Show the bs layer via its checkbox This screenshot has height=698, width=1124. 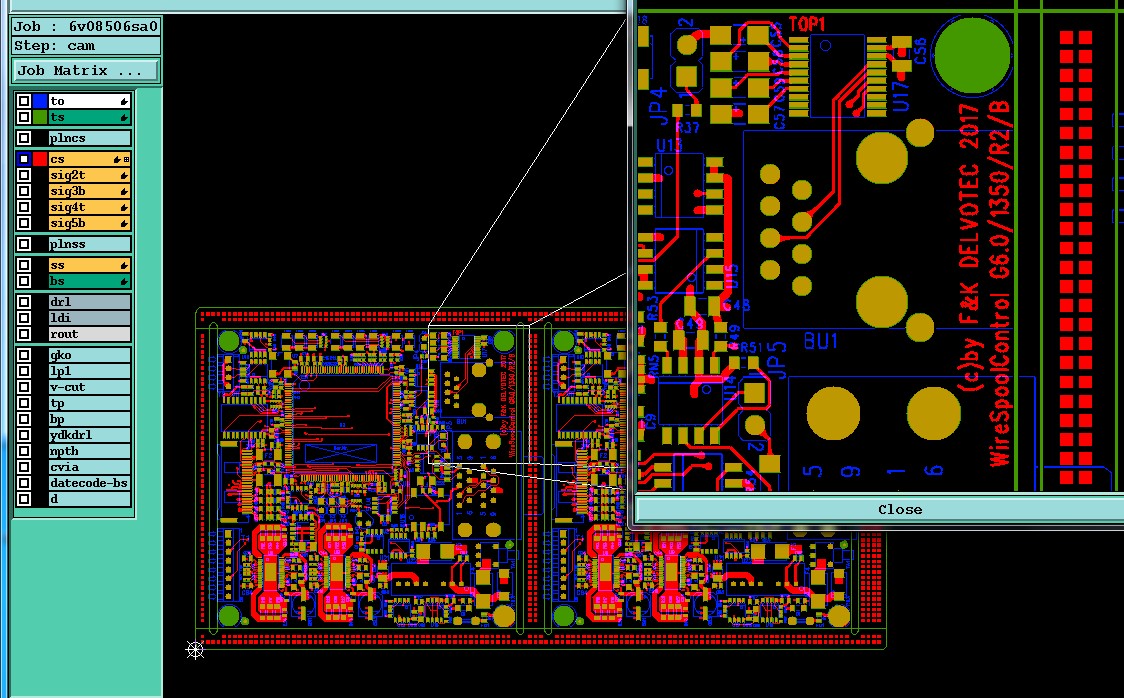point(24,281)
